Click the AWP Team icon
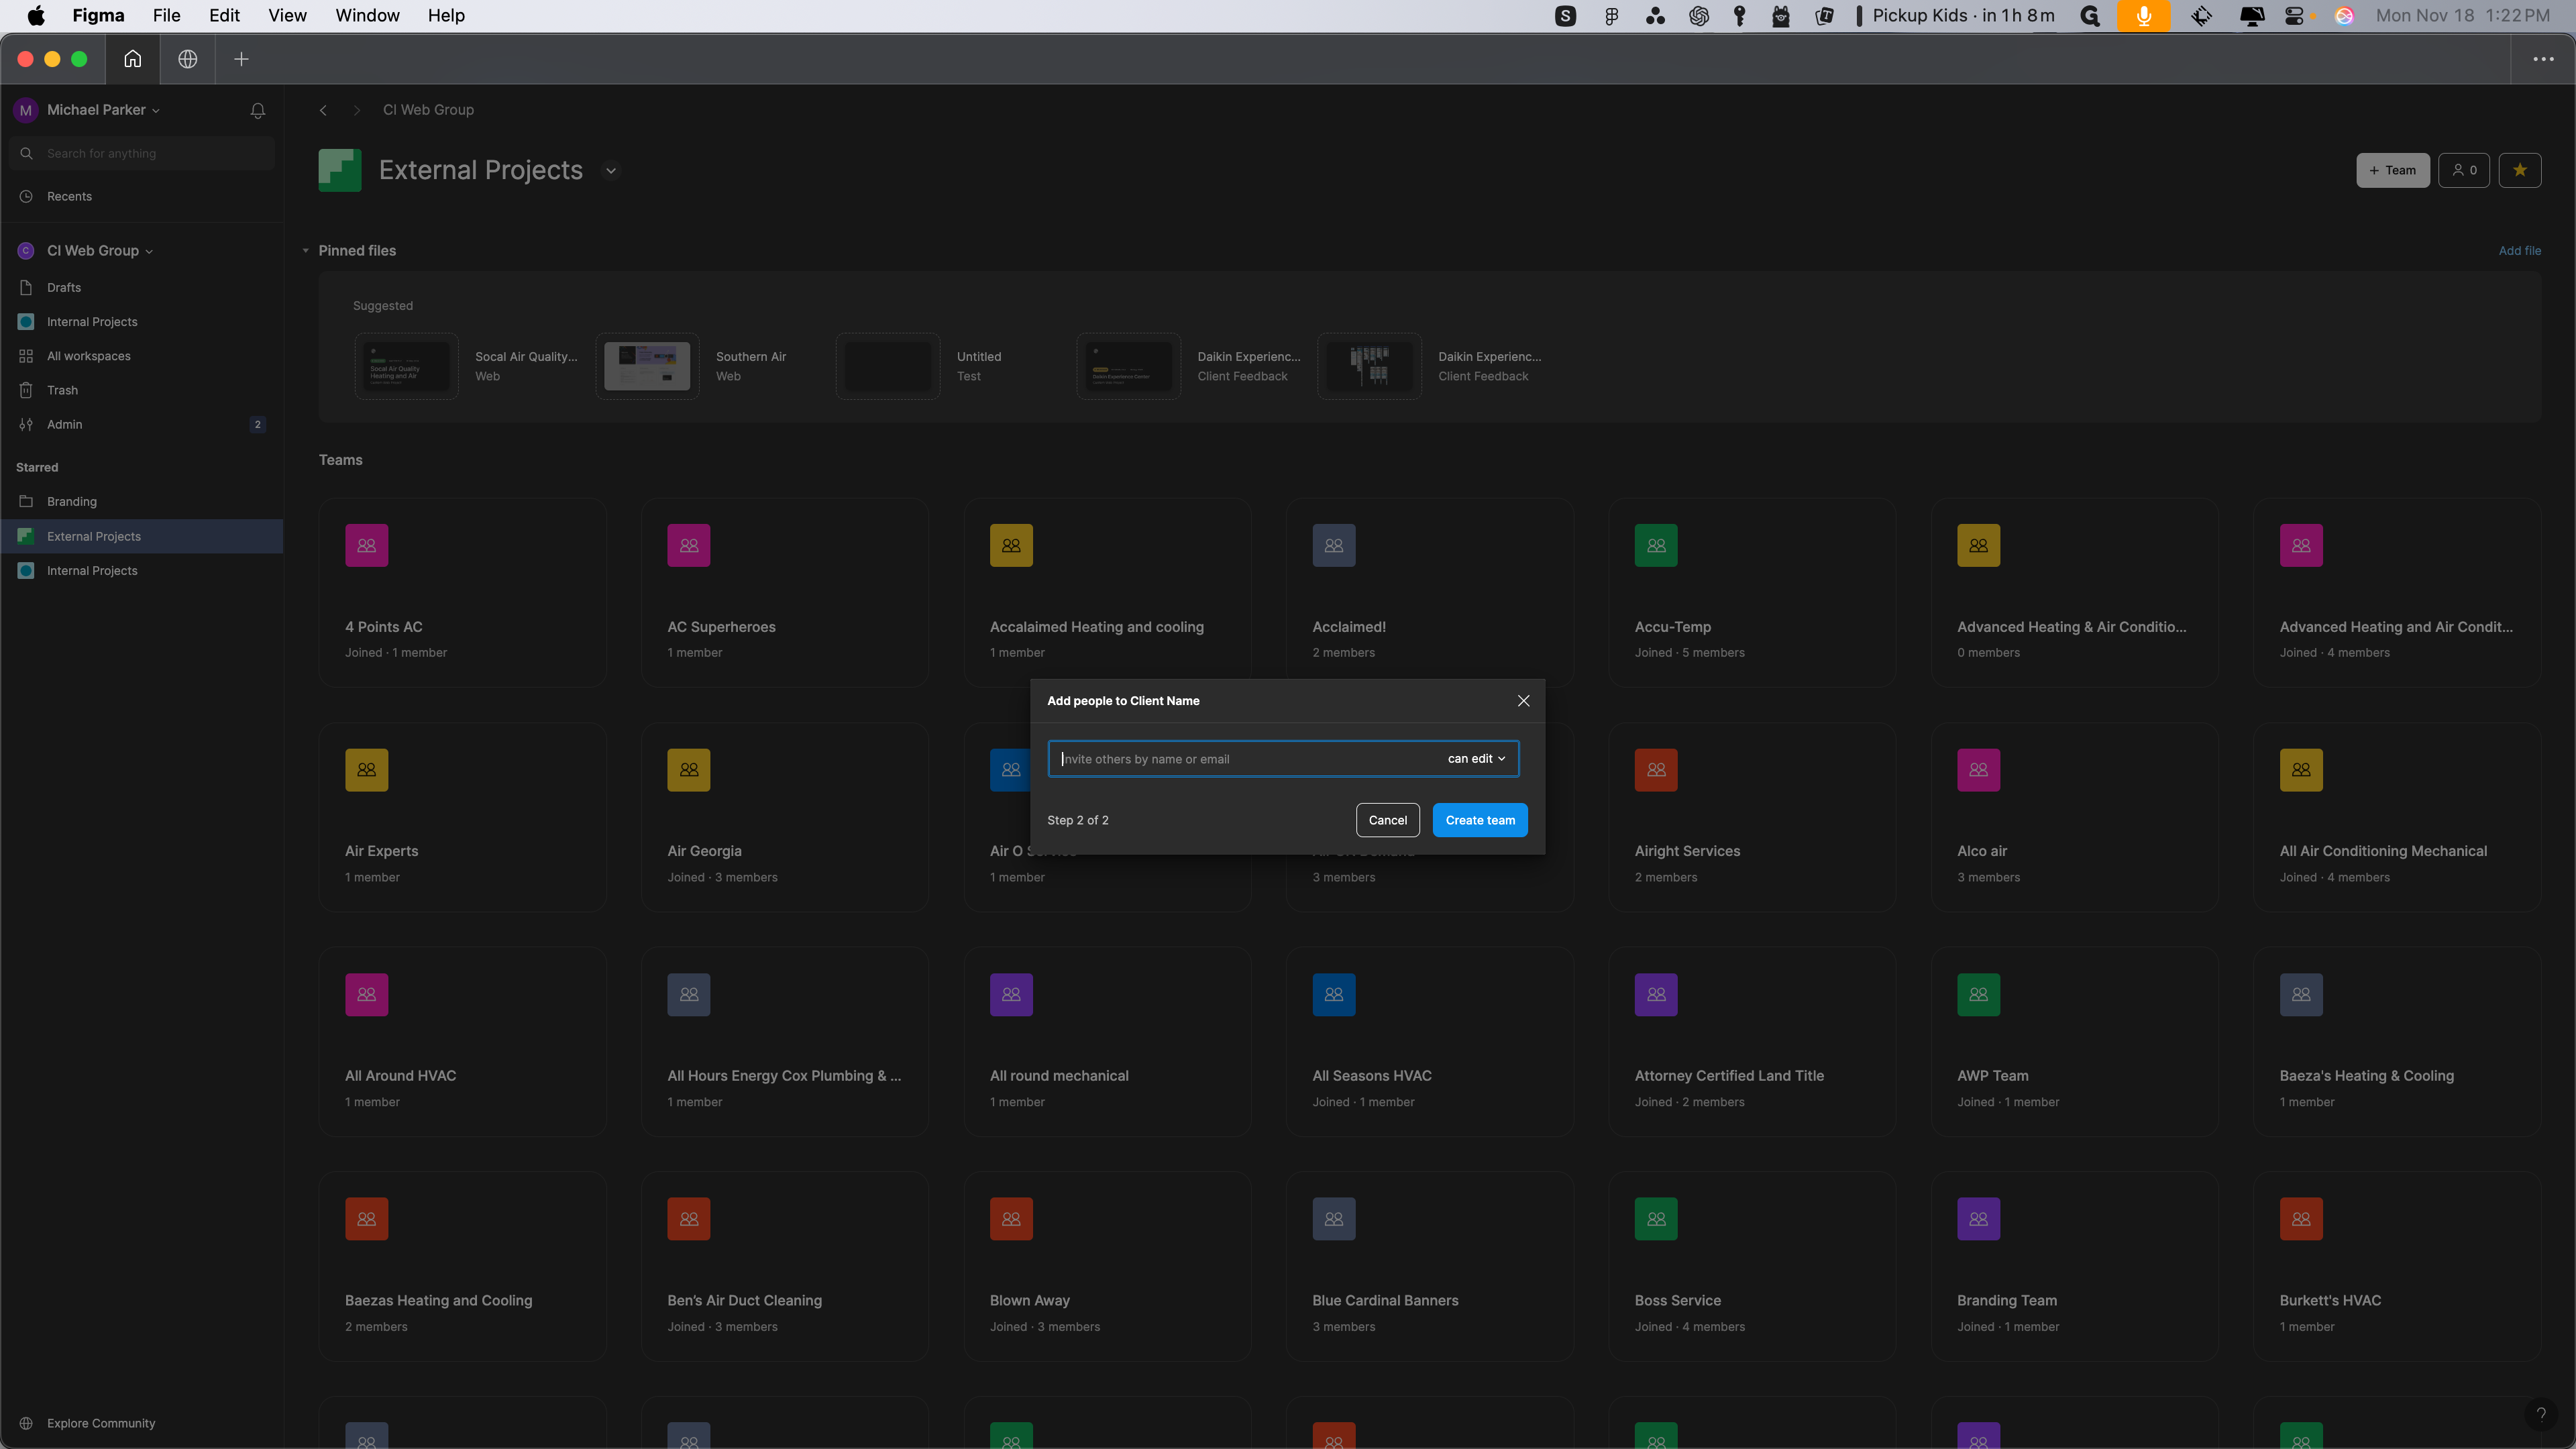This screenshot has height=1449, width=2576. click(x=1978, y=994)
